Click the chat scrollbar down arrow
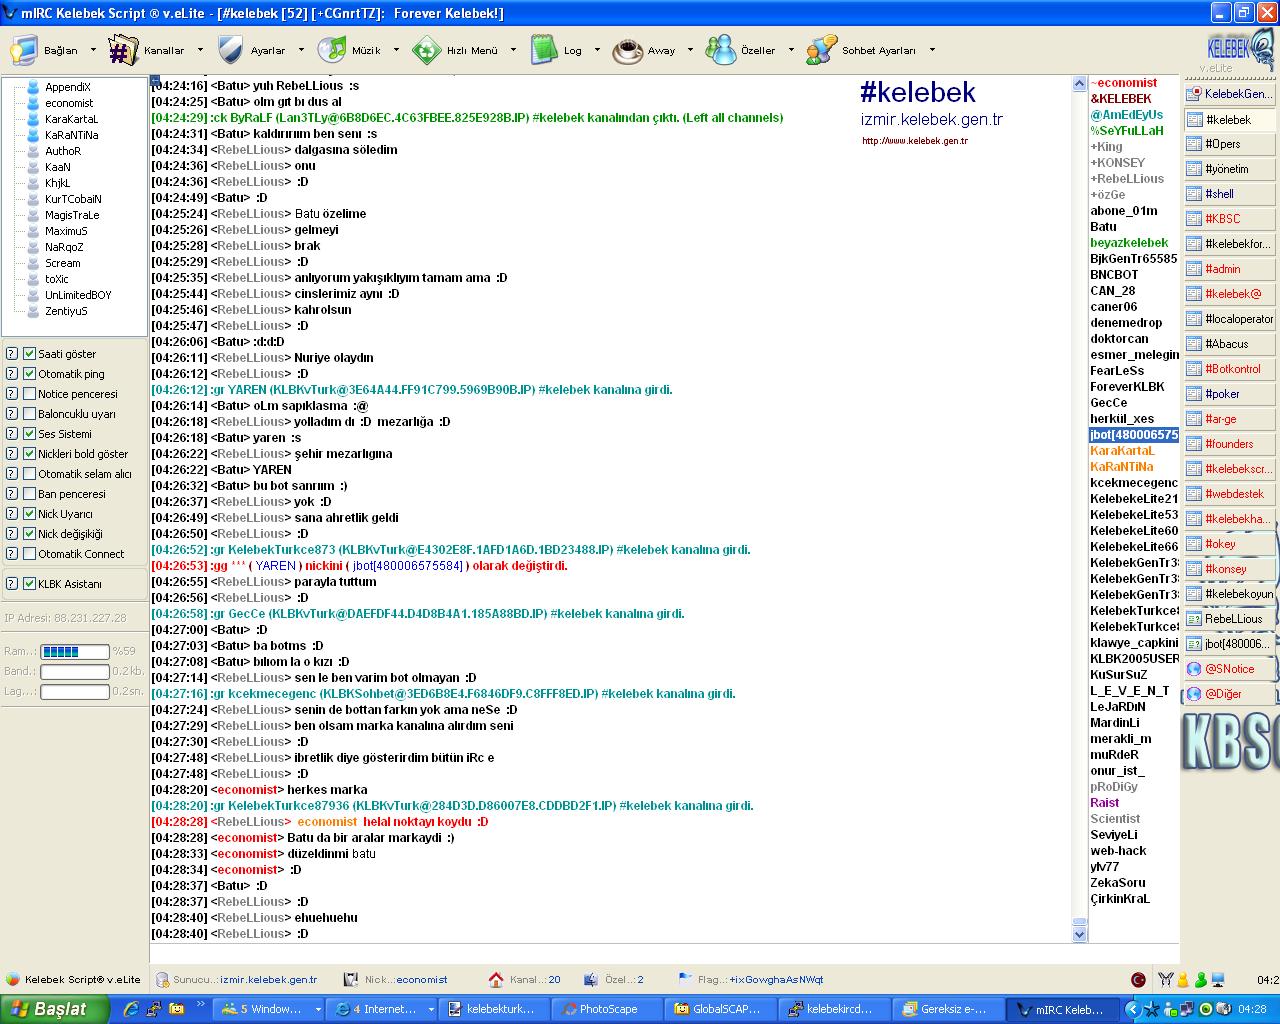Screen dimensions: 1280x1024 coord(1079,934)
